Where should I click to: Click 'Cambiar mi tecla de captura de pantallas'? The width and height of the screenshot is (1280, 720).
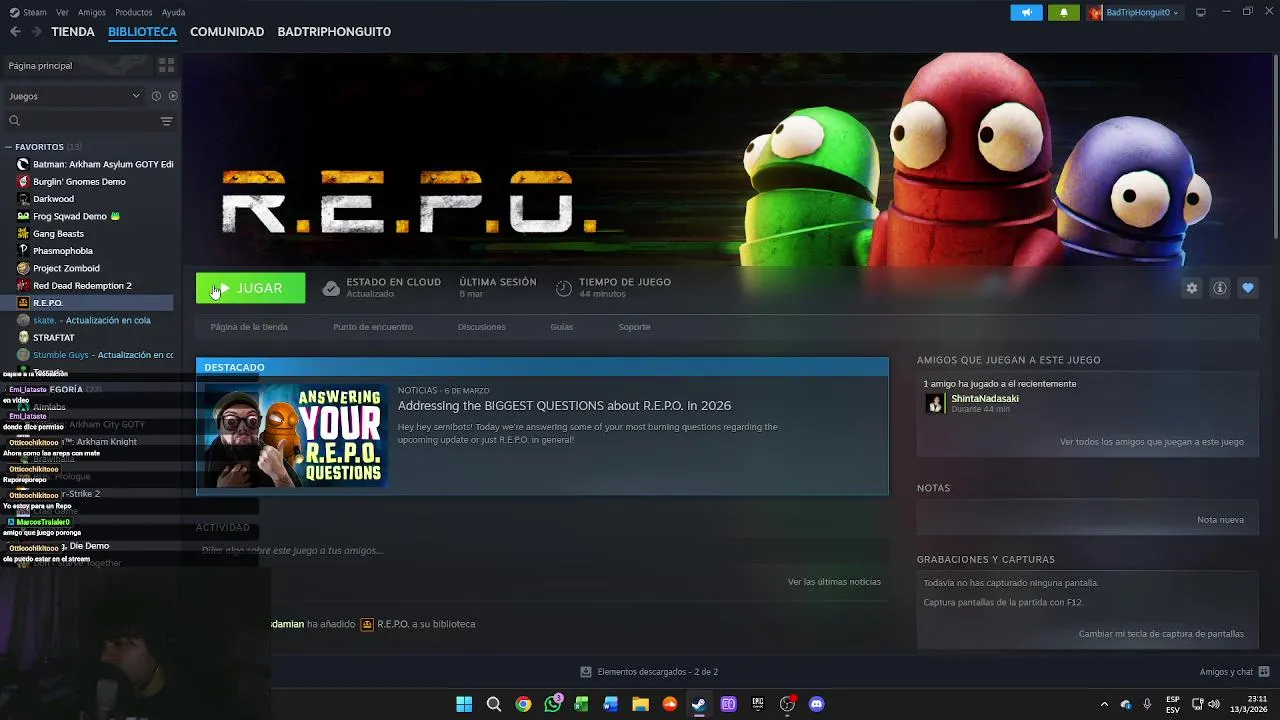point(1161,634)
